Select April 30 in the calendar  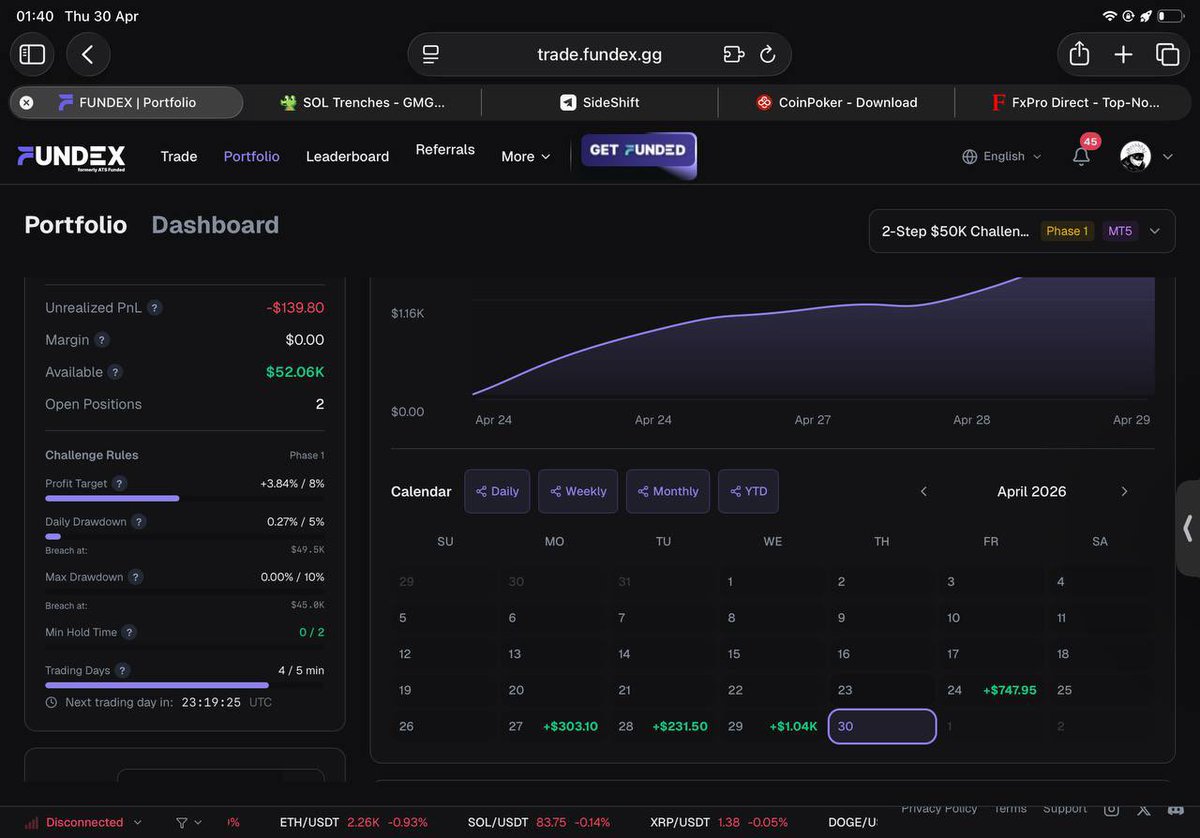(x=882, y=726)
